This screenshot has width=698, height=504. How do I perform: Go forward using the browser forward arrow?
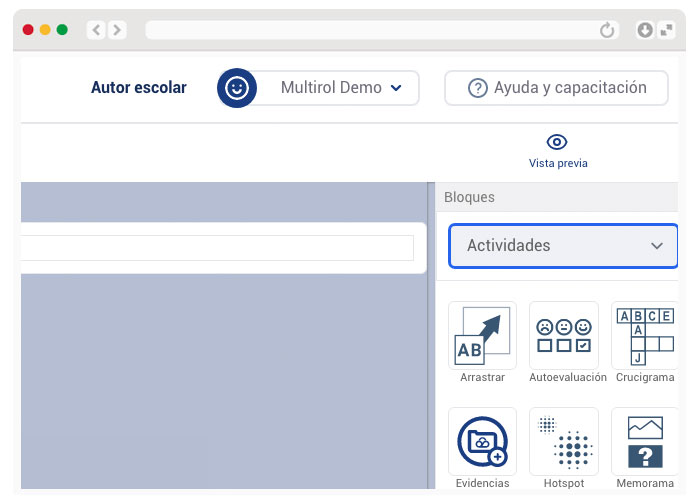pos(118,30)
